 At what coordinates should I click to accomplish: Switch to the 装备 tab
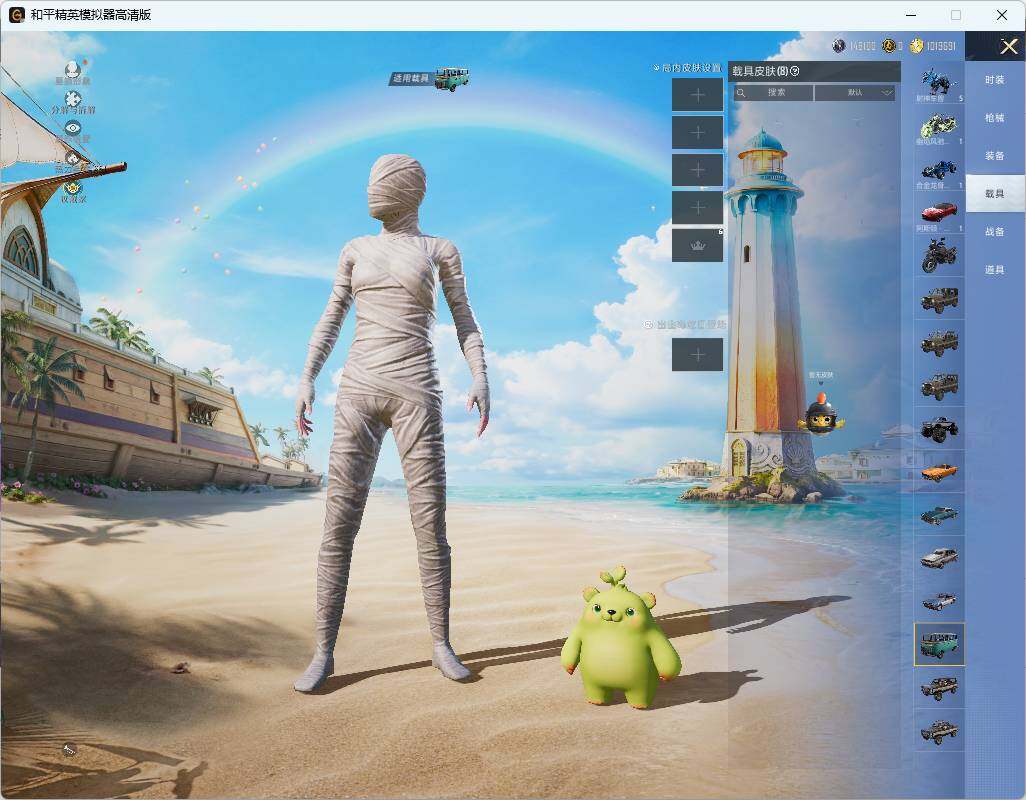coord(995,156)
